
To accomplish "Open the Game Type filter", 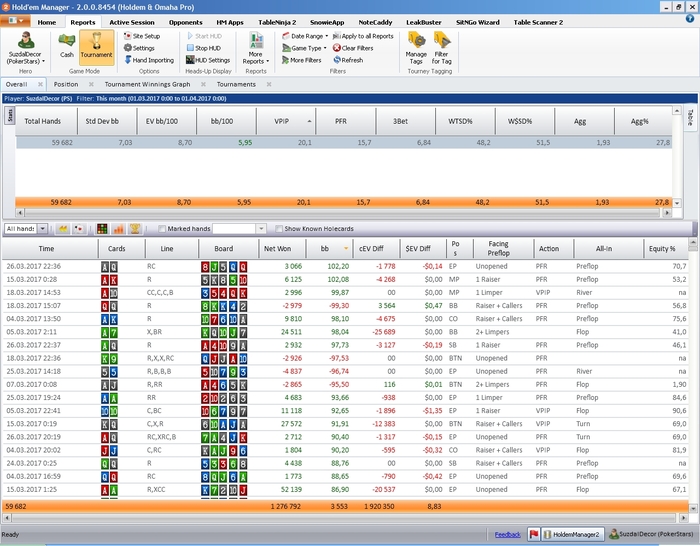I will [x=304, y=48].
